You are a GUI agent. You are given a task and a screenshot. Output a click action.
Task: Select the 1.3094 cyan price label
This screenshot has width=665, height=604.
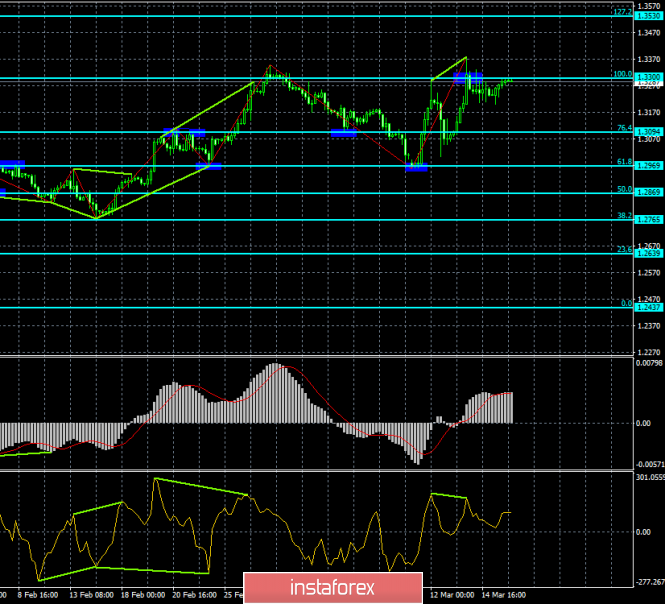pyautogui.click(x=649, y=132)
